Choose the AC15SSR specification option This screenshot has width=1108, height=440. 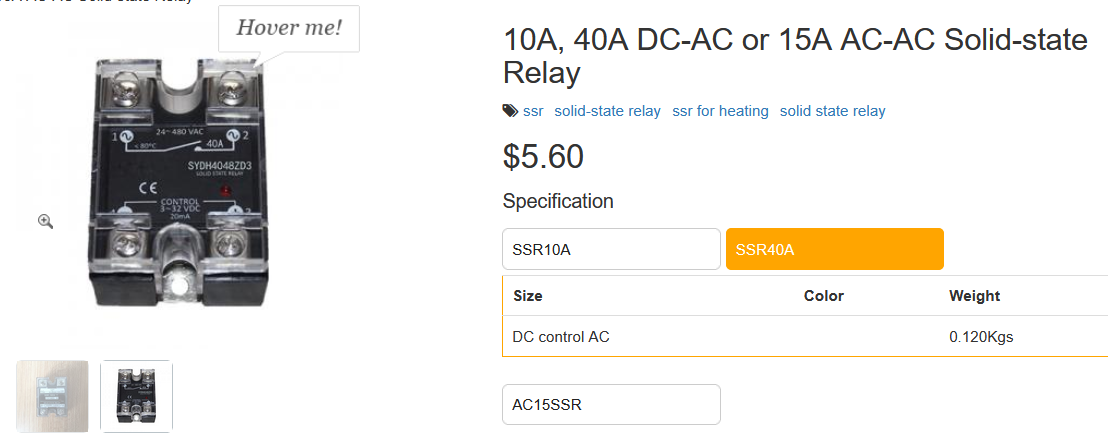coord(611,405)
